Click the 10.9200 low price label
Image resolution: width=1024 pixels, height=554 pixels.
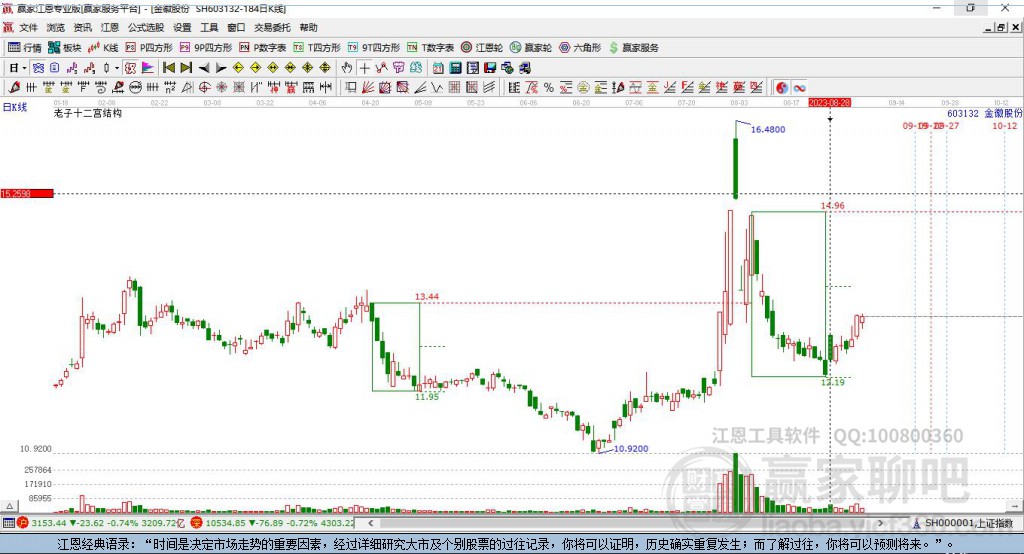point(631,449)
